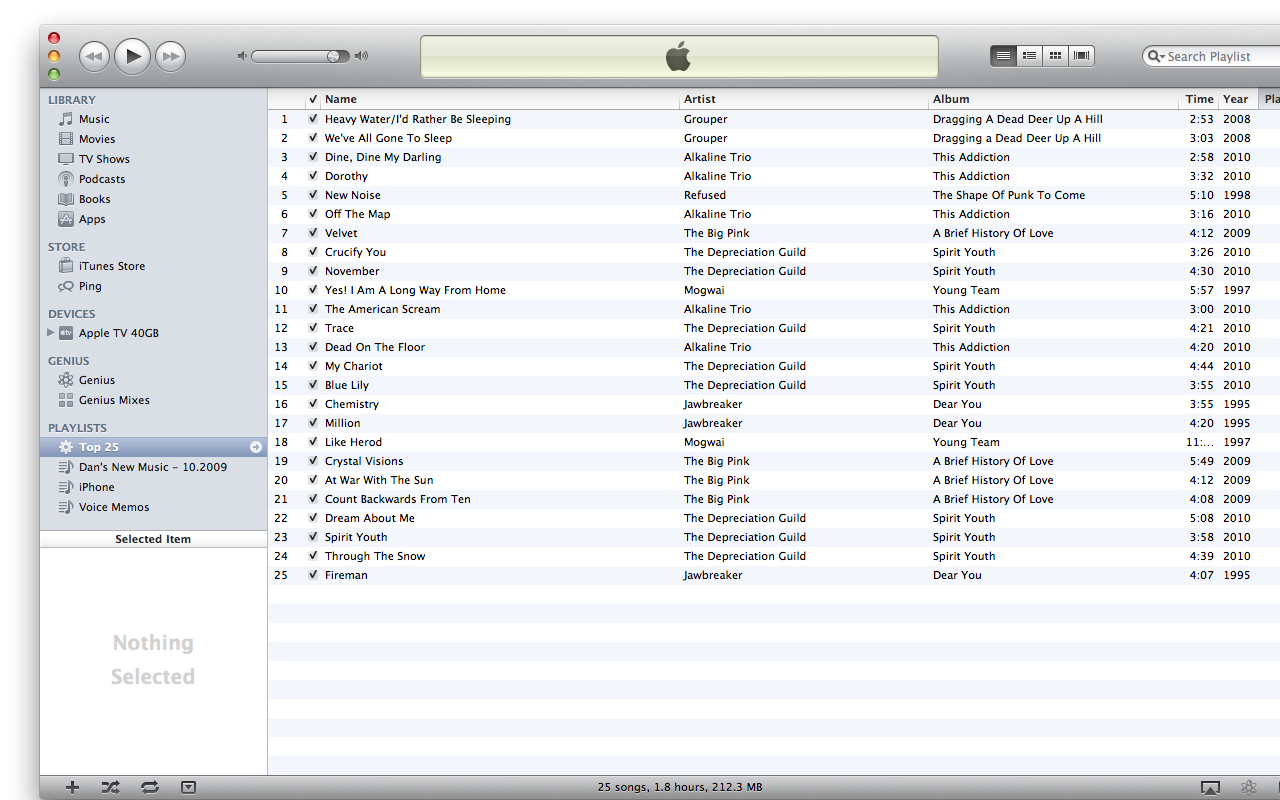Uncheck Velvet checkbox
Screen dimensions: 1280x800
313,233
